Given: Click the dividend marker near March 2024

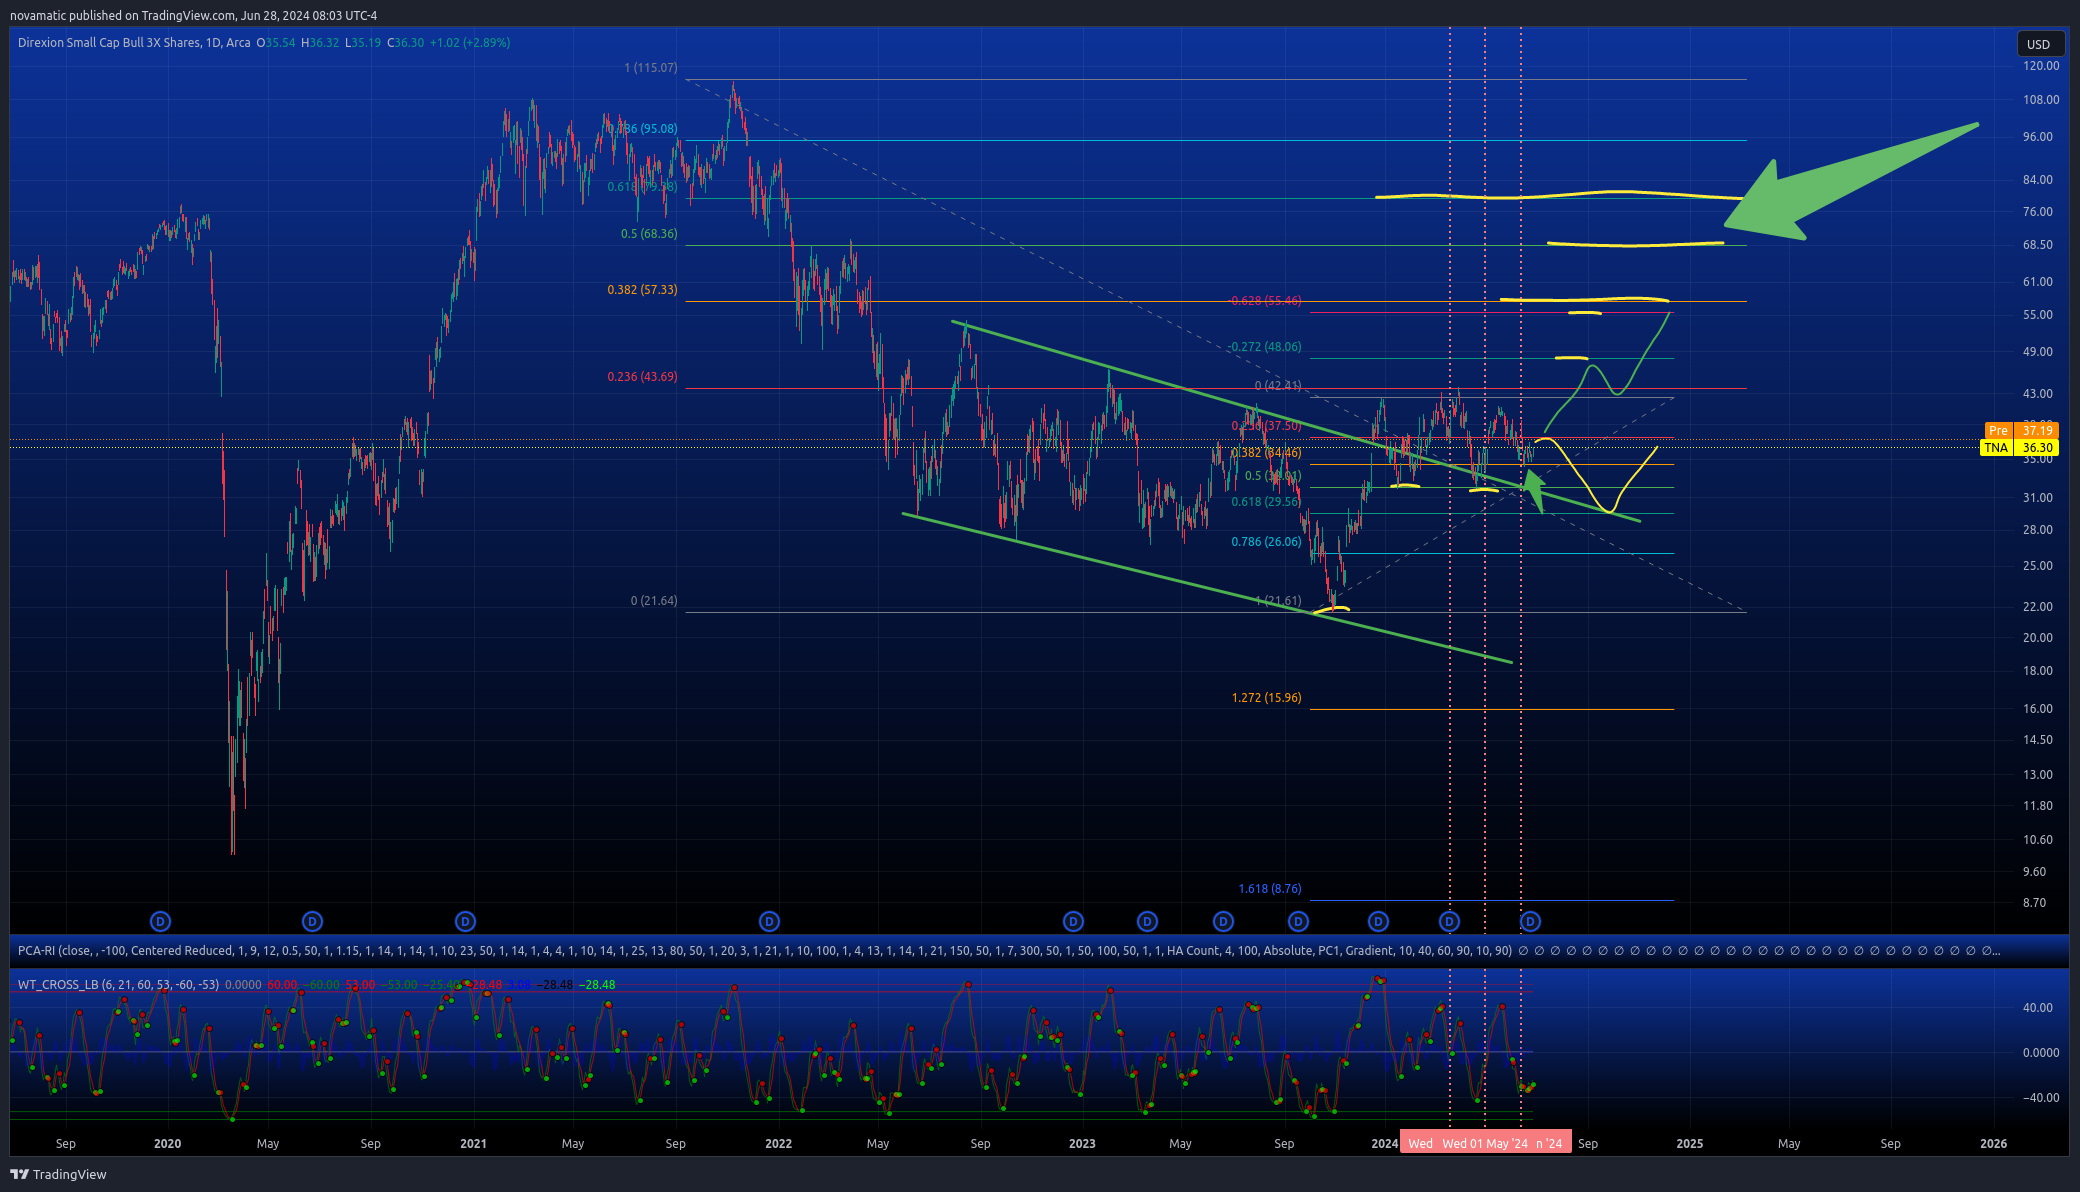Looking at the screenshot, I should pyautogui.click(x=1449, y=921).
